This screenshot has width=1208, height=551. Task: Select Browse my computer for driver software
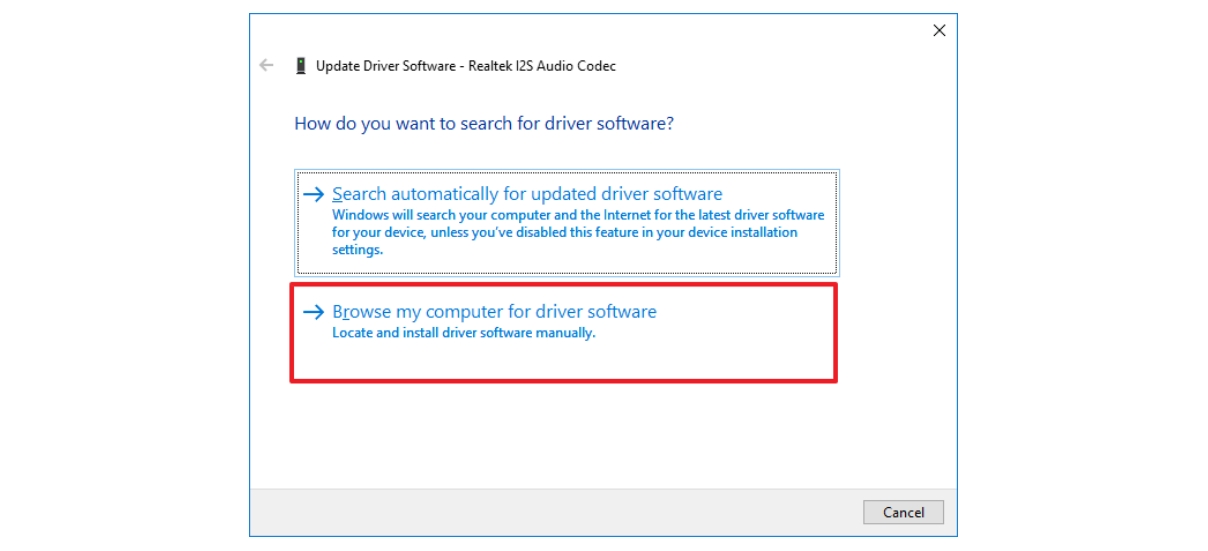pyautogui.click(x=494, y=312)
